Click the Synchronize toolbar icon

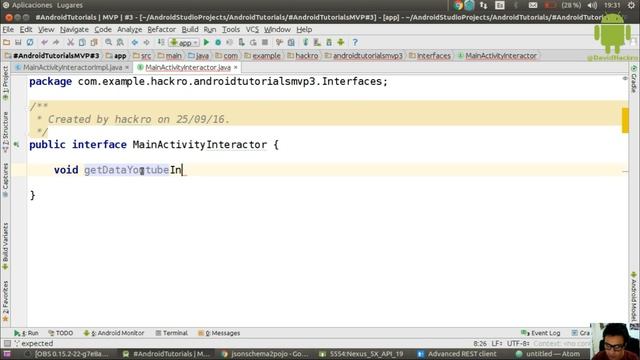coord(30,42)
